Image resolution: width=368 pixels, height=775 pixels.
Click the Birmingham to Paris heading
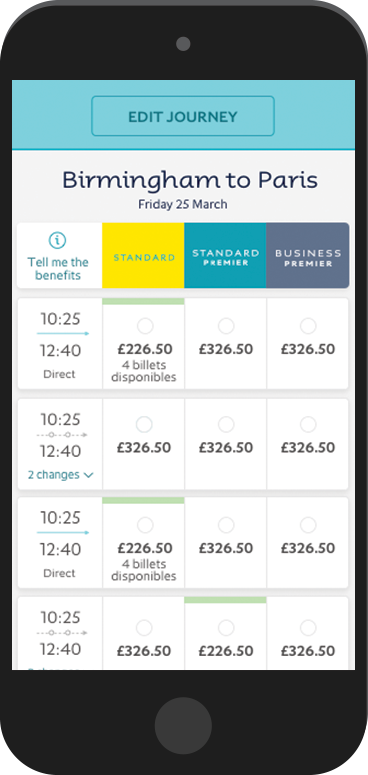coord(190,180)
